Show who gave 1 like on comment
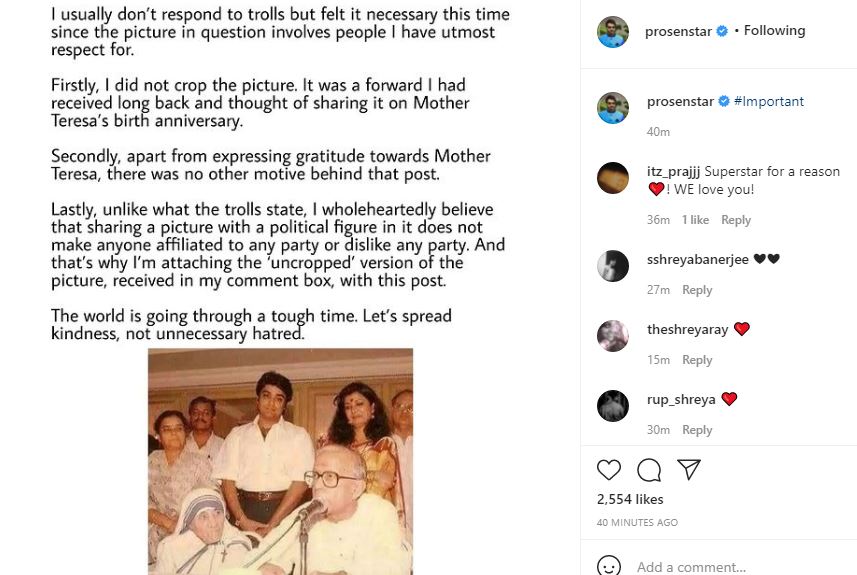 point(695,220)
